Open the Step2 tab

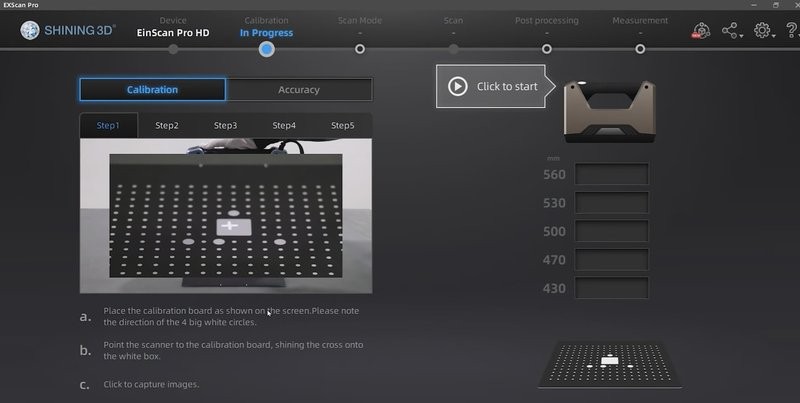coord(167,126)
